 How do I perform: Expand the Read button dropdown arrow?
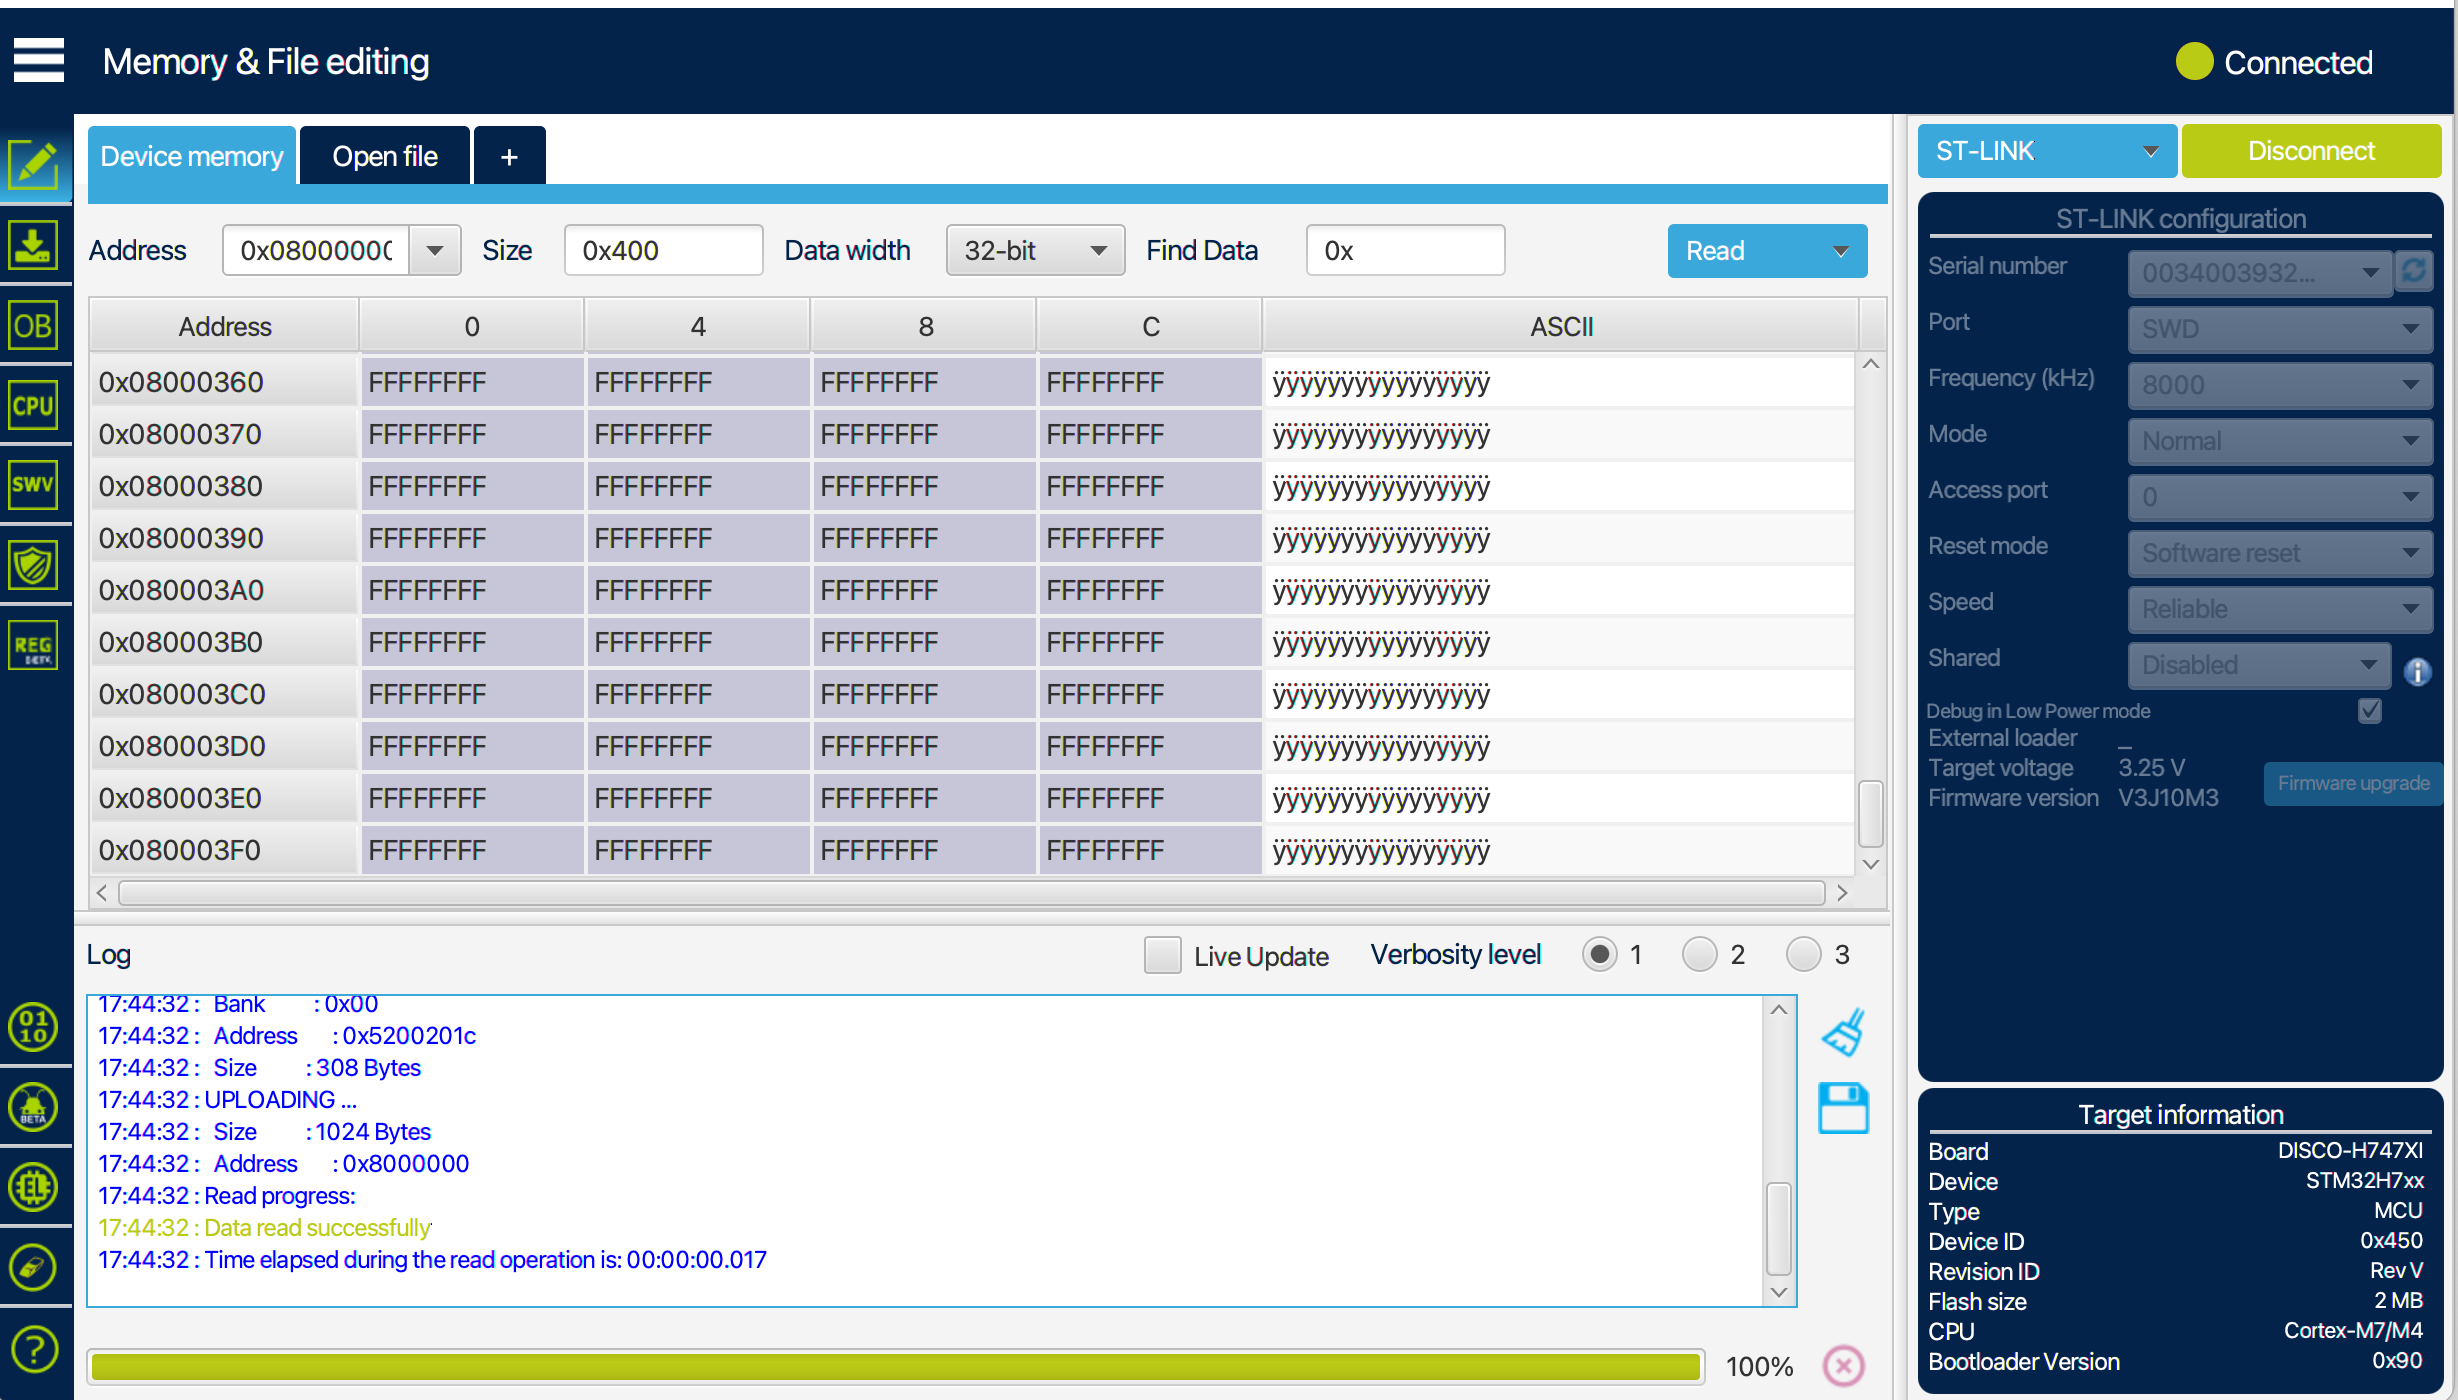1840,251
